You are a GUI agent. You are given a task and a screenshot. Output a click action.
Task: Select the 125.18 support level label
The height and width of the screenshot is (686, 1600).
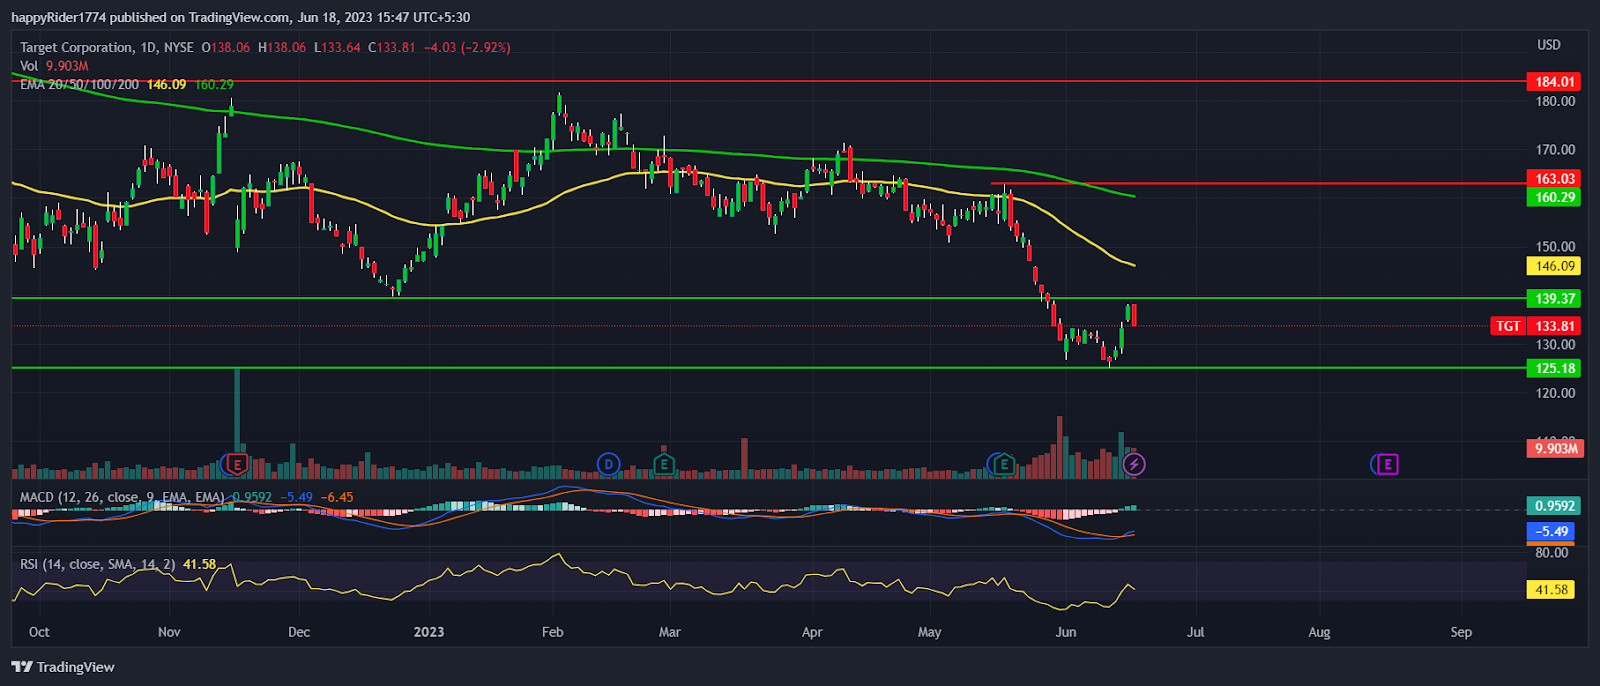click(x=1555, y=369)
